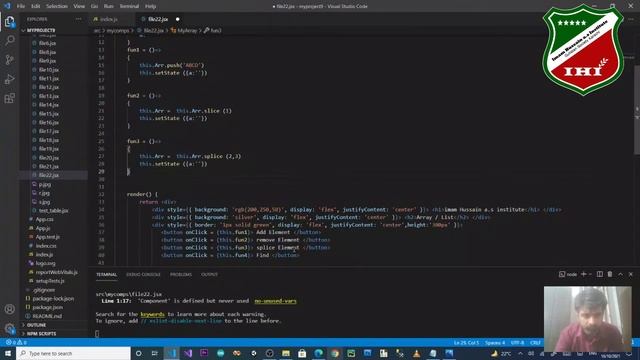This screenshot has height=360, width=640.
Task: Switch to the OUTPUT panel tab
Action: pyautogui.click(x=209, y=274)
